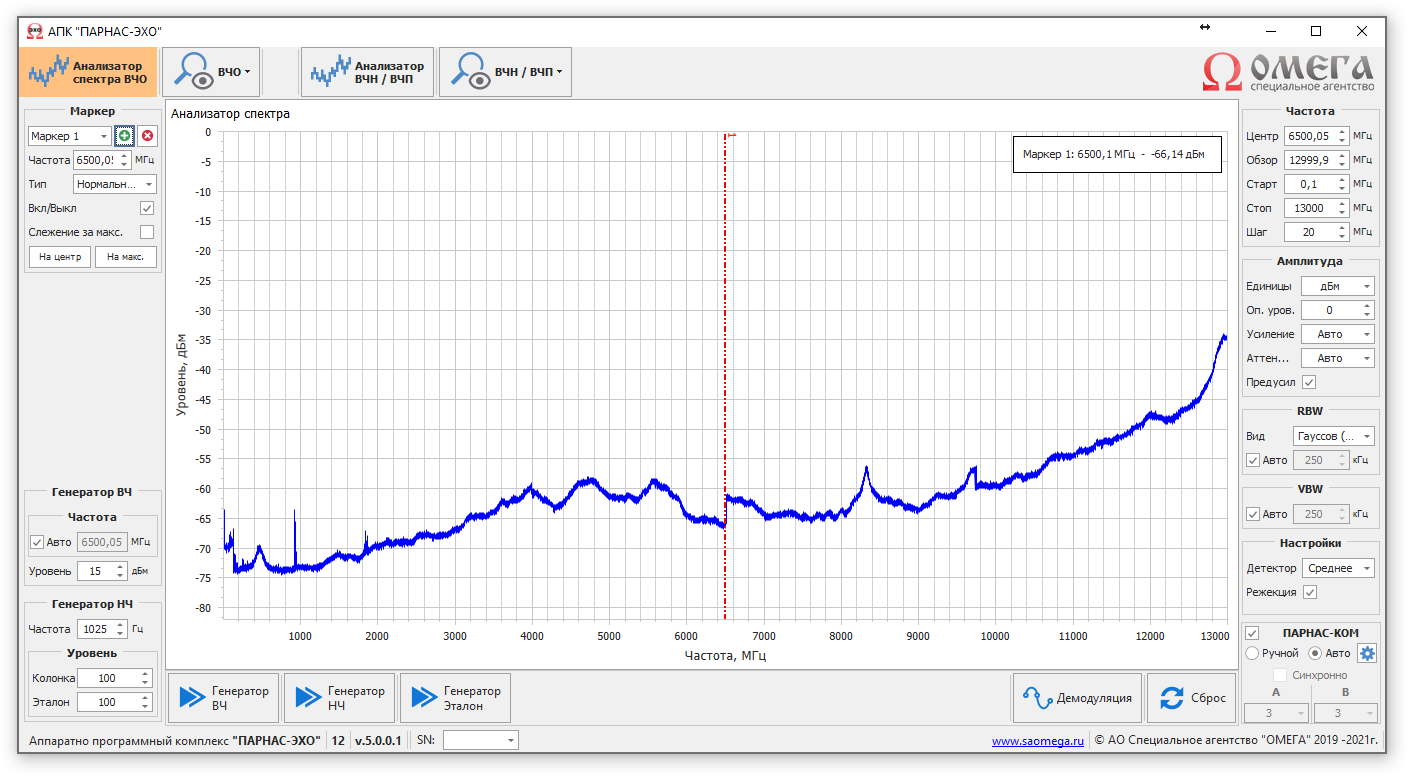Switch to Анализатор ВЧН / ВЧП tab

point(367,72)
